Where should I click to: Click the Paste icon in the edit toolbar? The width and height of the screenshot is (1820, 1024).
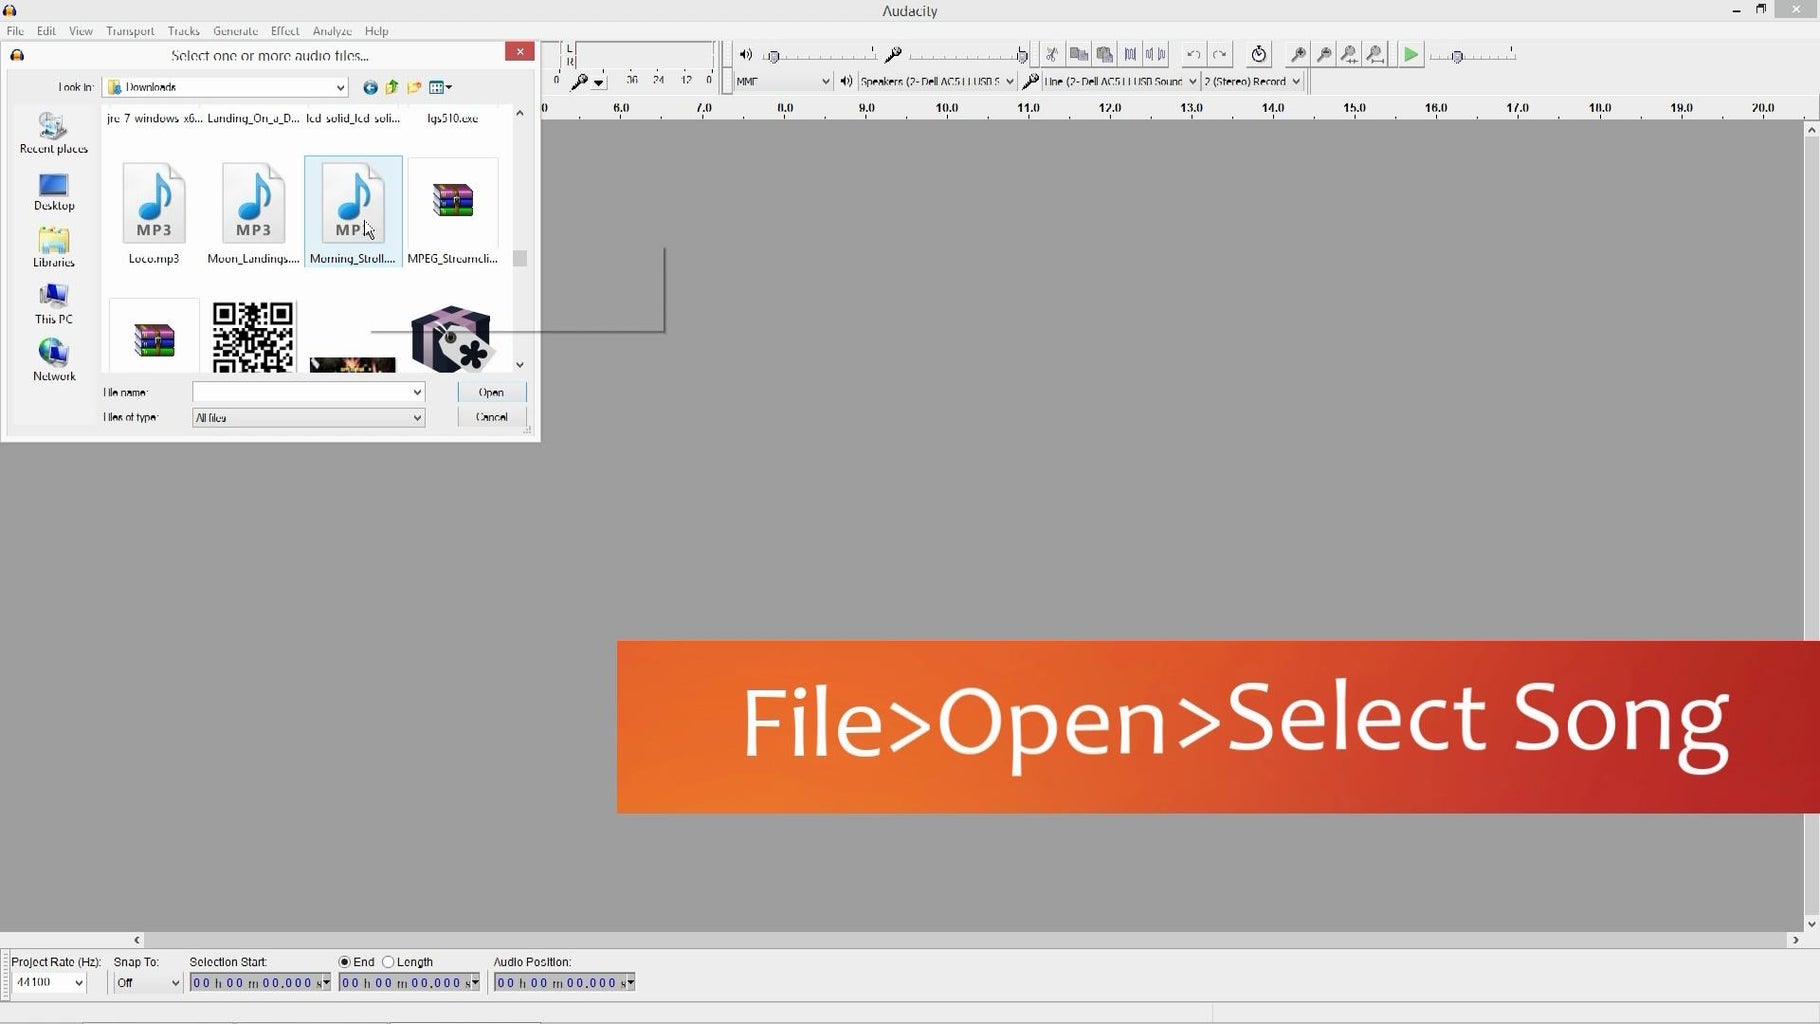point(1104,55)
